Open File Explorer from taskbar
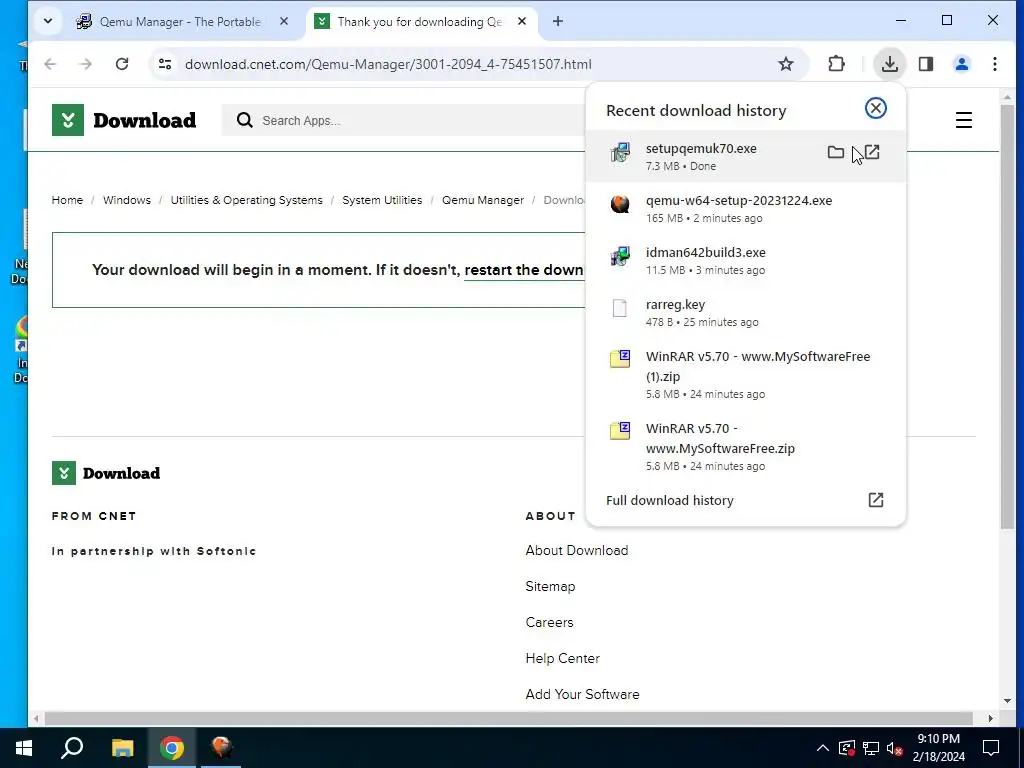The height and width of the screenshot is (768, 1024). pyautogui.click(x=122, y=748)
